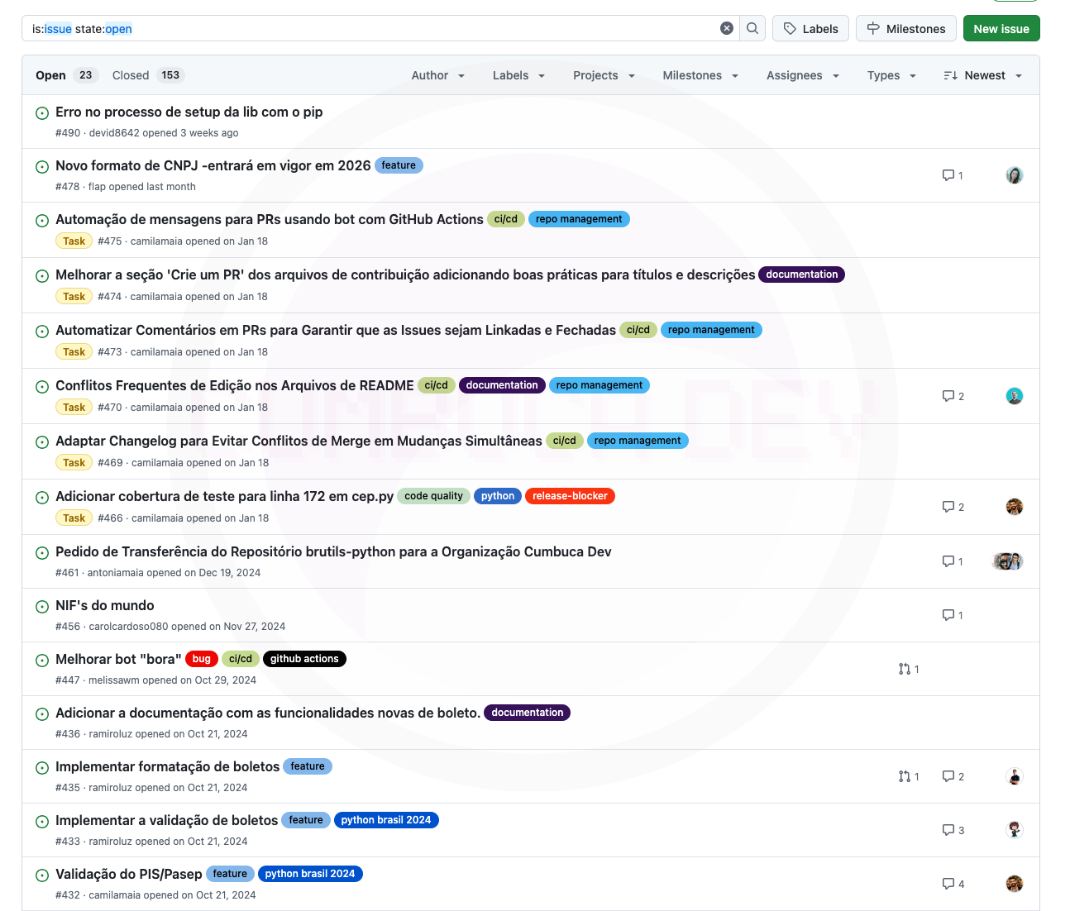Click linked pull request icon on issue #435
The width and height of the screenshot is (1066, 911).
(x=905, y=777)
